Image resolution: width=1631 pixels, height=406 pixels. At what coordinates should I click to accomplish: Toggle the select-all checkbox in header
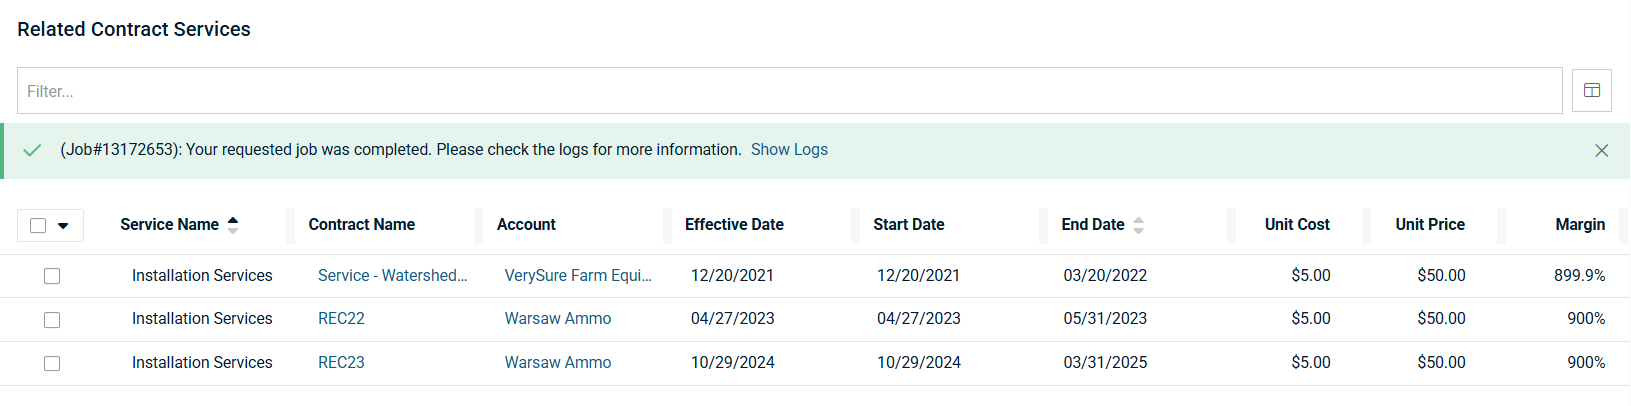[38, 225]
